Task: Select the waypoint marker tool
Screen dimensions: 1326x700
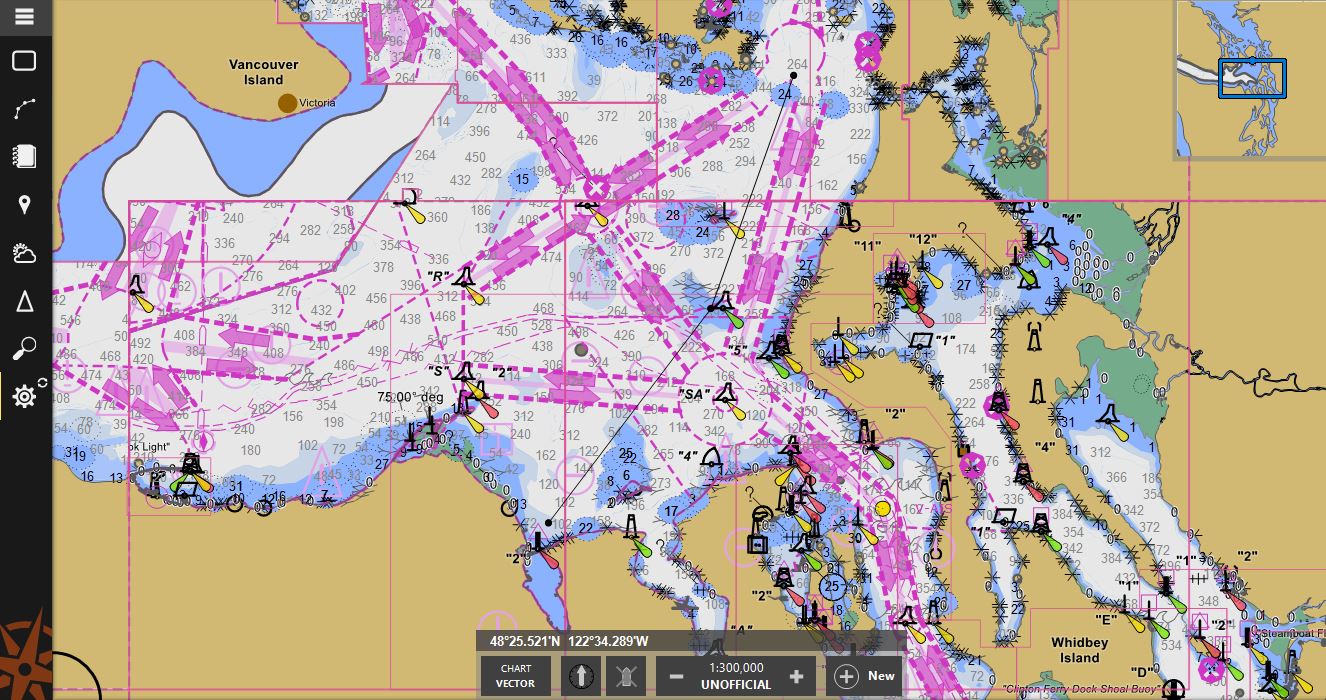Action: pos(24,205)
